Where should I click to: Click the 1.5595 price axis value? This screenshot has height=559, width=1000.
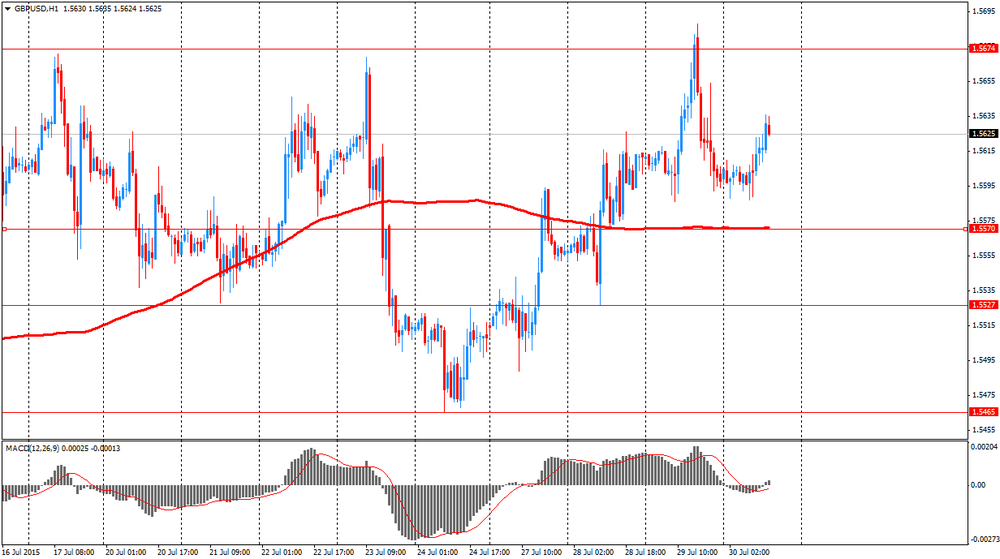pyautogui.click(x=983, y=185)
